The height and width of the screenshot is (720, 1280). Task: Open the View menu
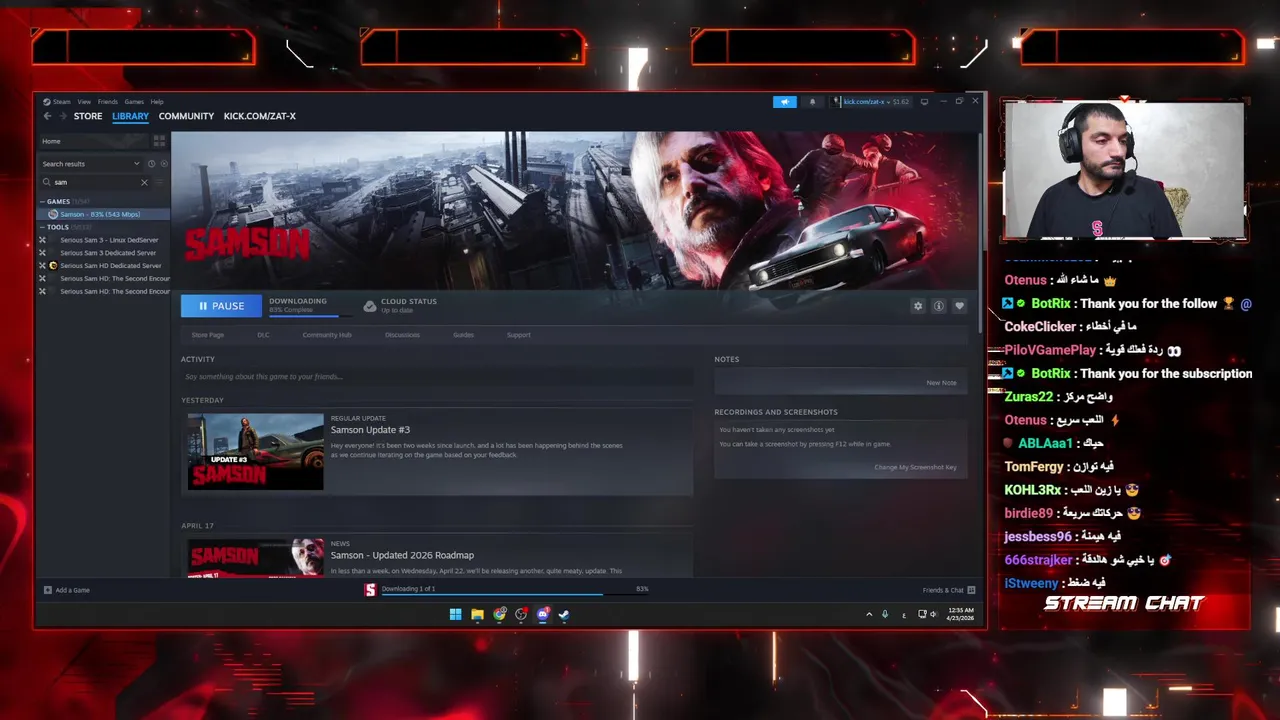pos(84,101)
